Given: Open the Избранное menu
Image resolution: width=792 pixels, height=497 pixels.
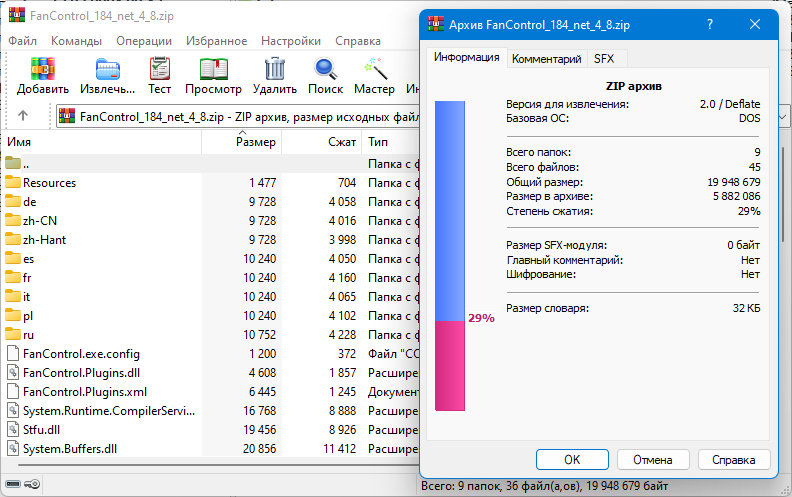Looking at the screenshot, I should click(x=217, y=41).
